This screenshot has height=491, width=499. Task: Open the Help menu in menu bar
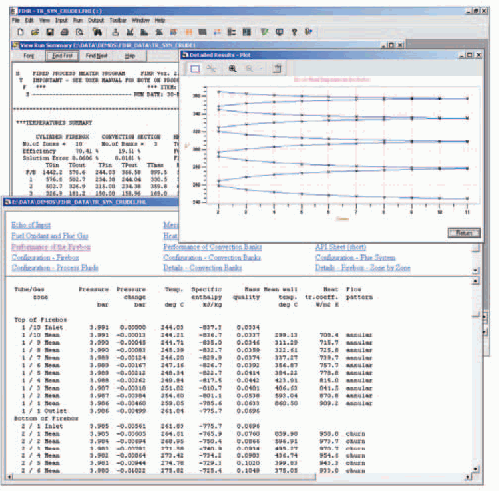coord(160,20)
